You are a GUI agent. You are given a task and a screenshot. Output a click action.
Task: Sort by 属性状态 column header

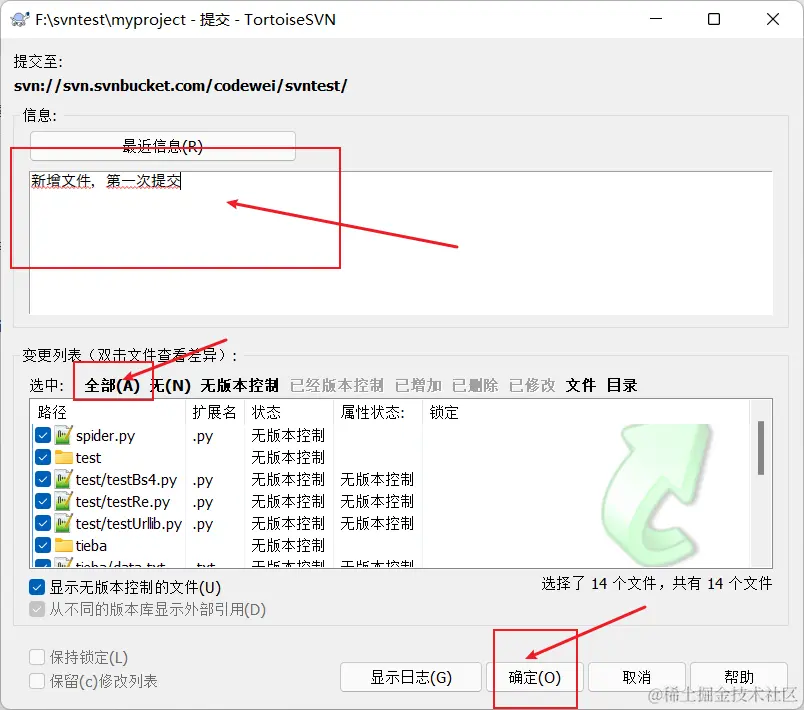(378, 412)
